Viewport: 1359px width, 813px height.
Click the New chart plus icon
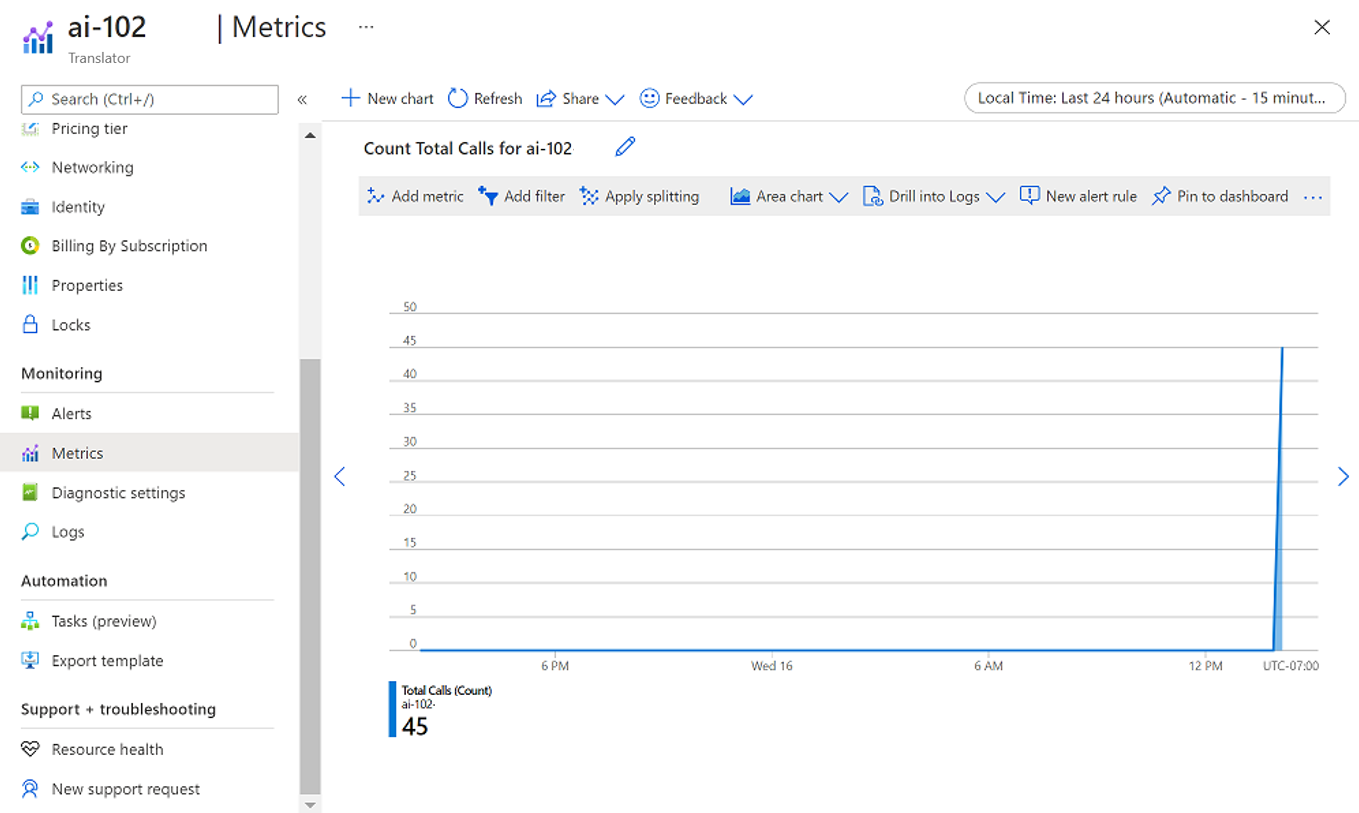point(350,98)
